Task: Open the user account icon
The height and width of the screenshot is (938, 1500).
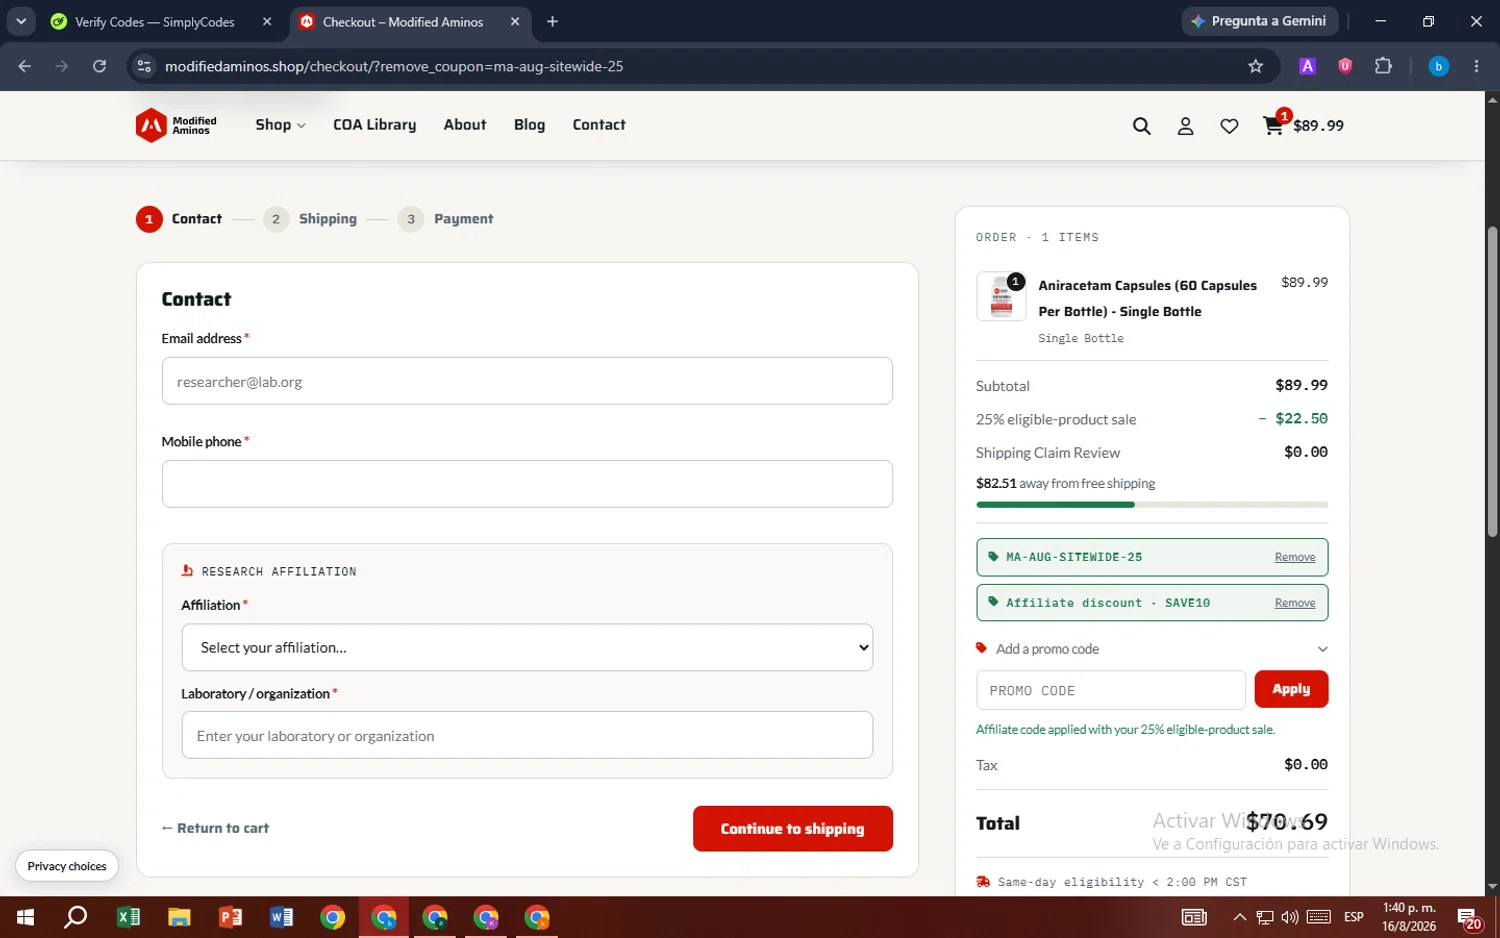Action: point(1185,126)
